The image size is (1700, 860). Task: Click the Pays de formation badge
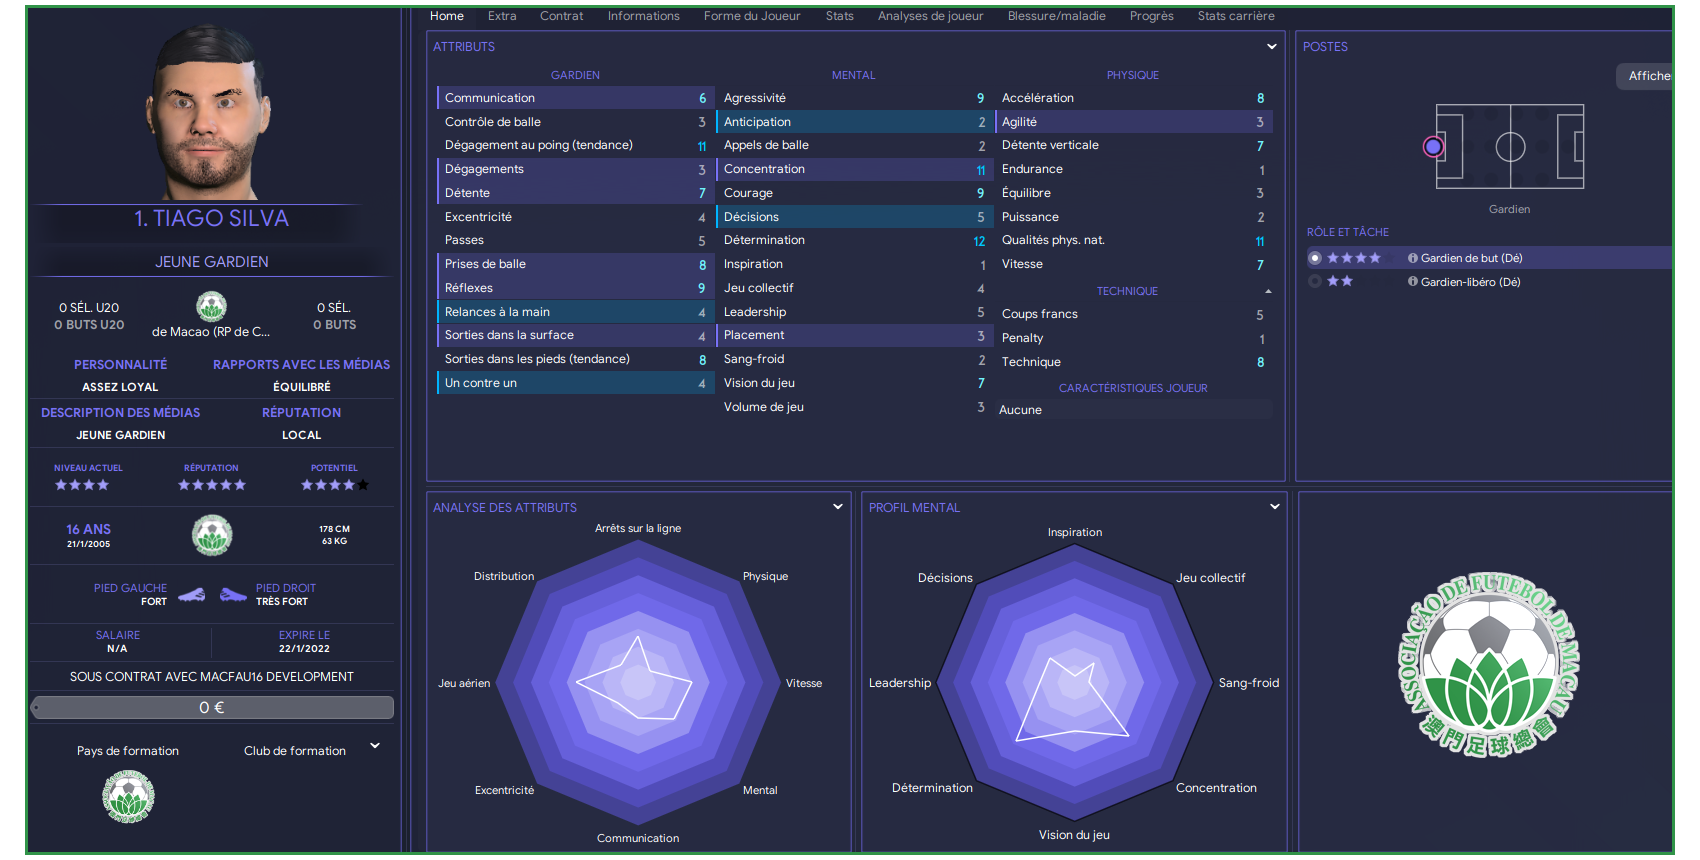(x=128, y=796)
